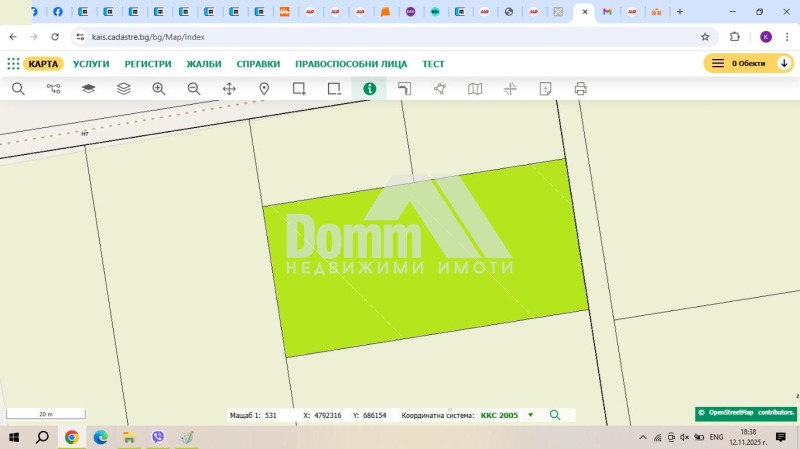Expand the KKC 2005 coordinate system dropdown

(530, 415)
